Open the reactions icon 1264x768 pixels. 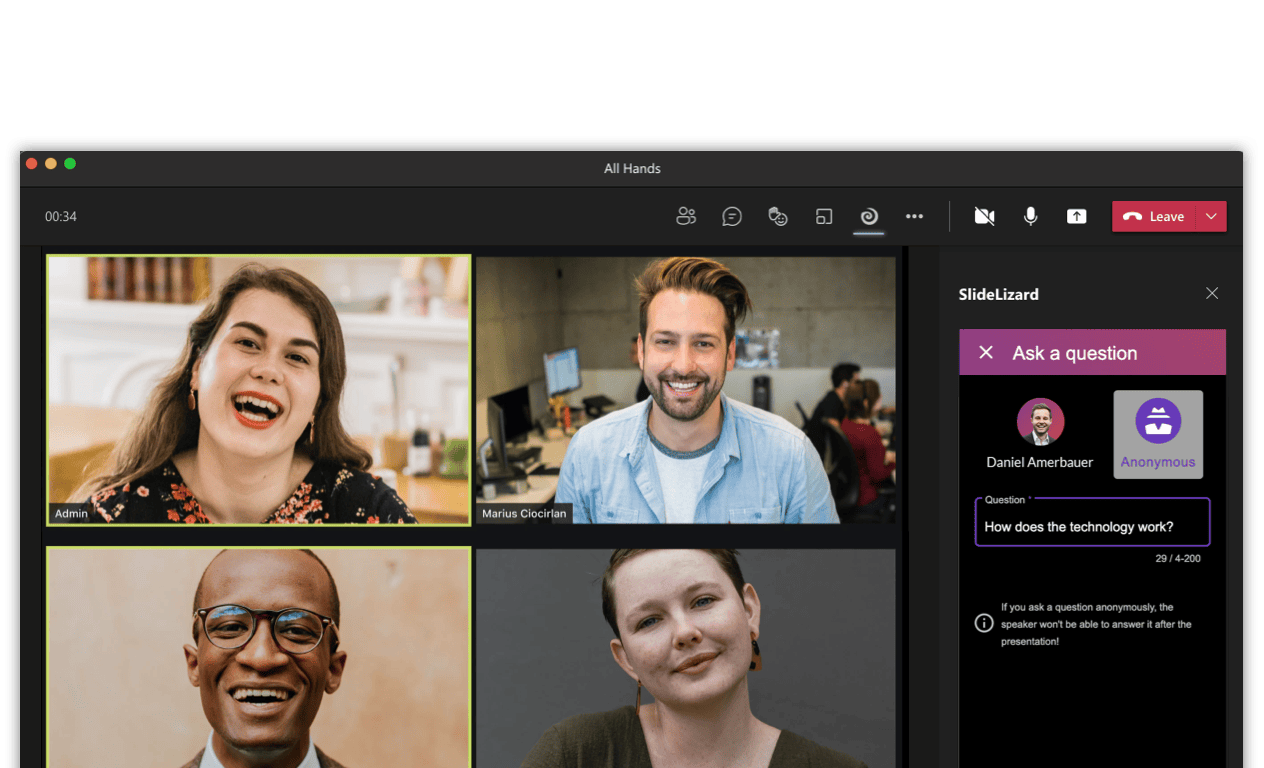coord(778,216)
